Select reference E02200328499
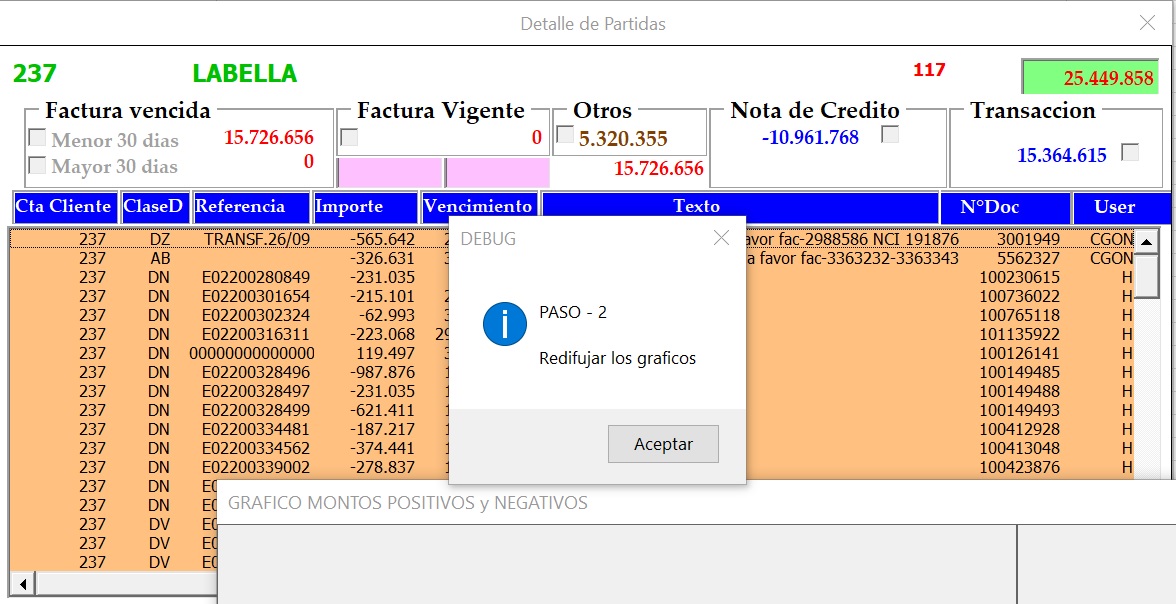Screen dimensions: 1176x604 (x=256, y=410)
